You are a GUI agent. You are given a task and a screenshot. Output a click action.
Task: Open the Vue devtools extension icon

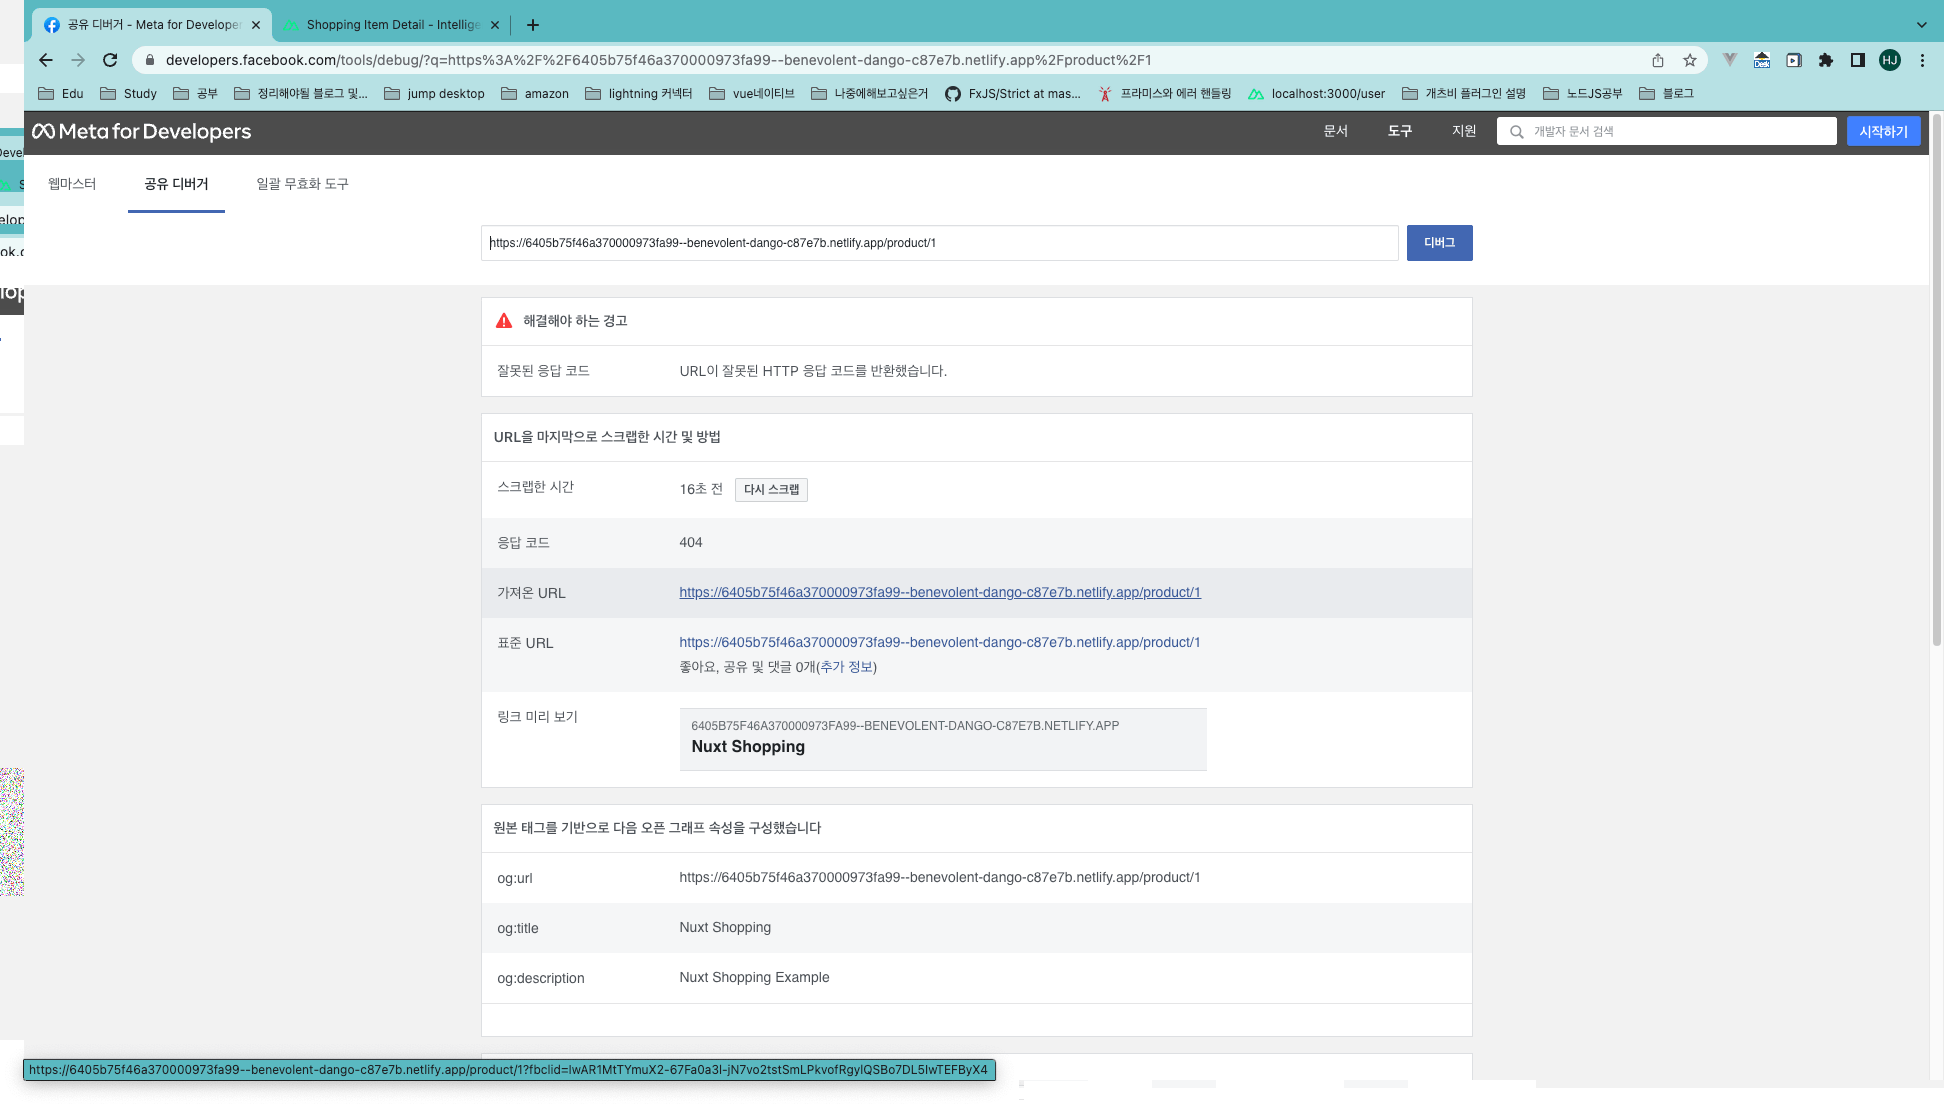pos(1730,60)
